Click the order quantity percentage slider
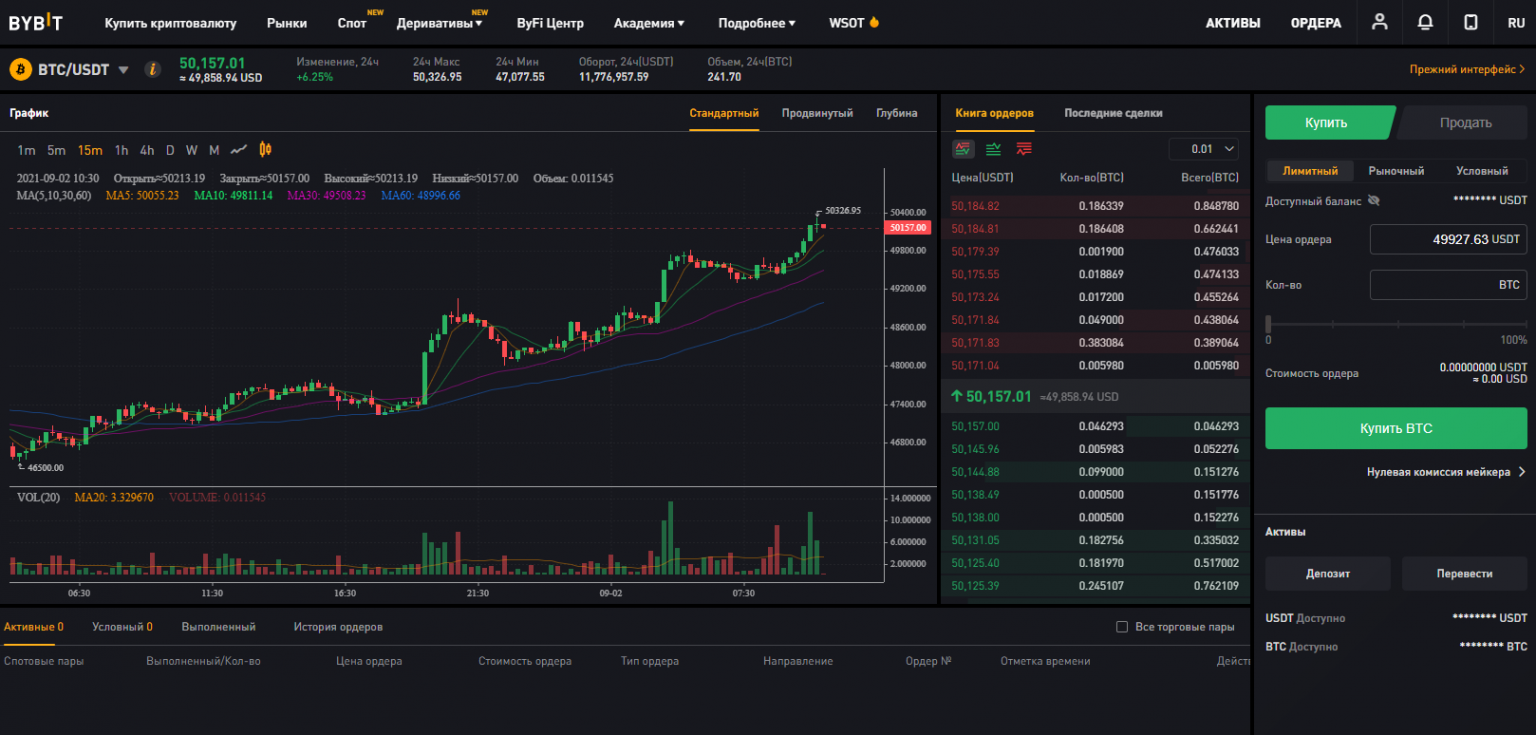This screenshot has height=735, width=1536. (x=1396, y=323)
